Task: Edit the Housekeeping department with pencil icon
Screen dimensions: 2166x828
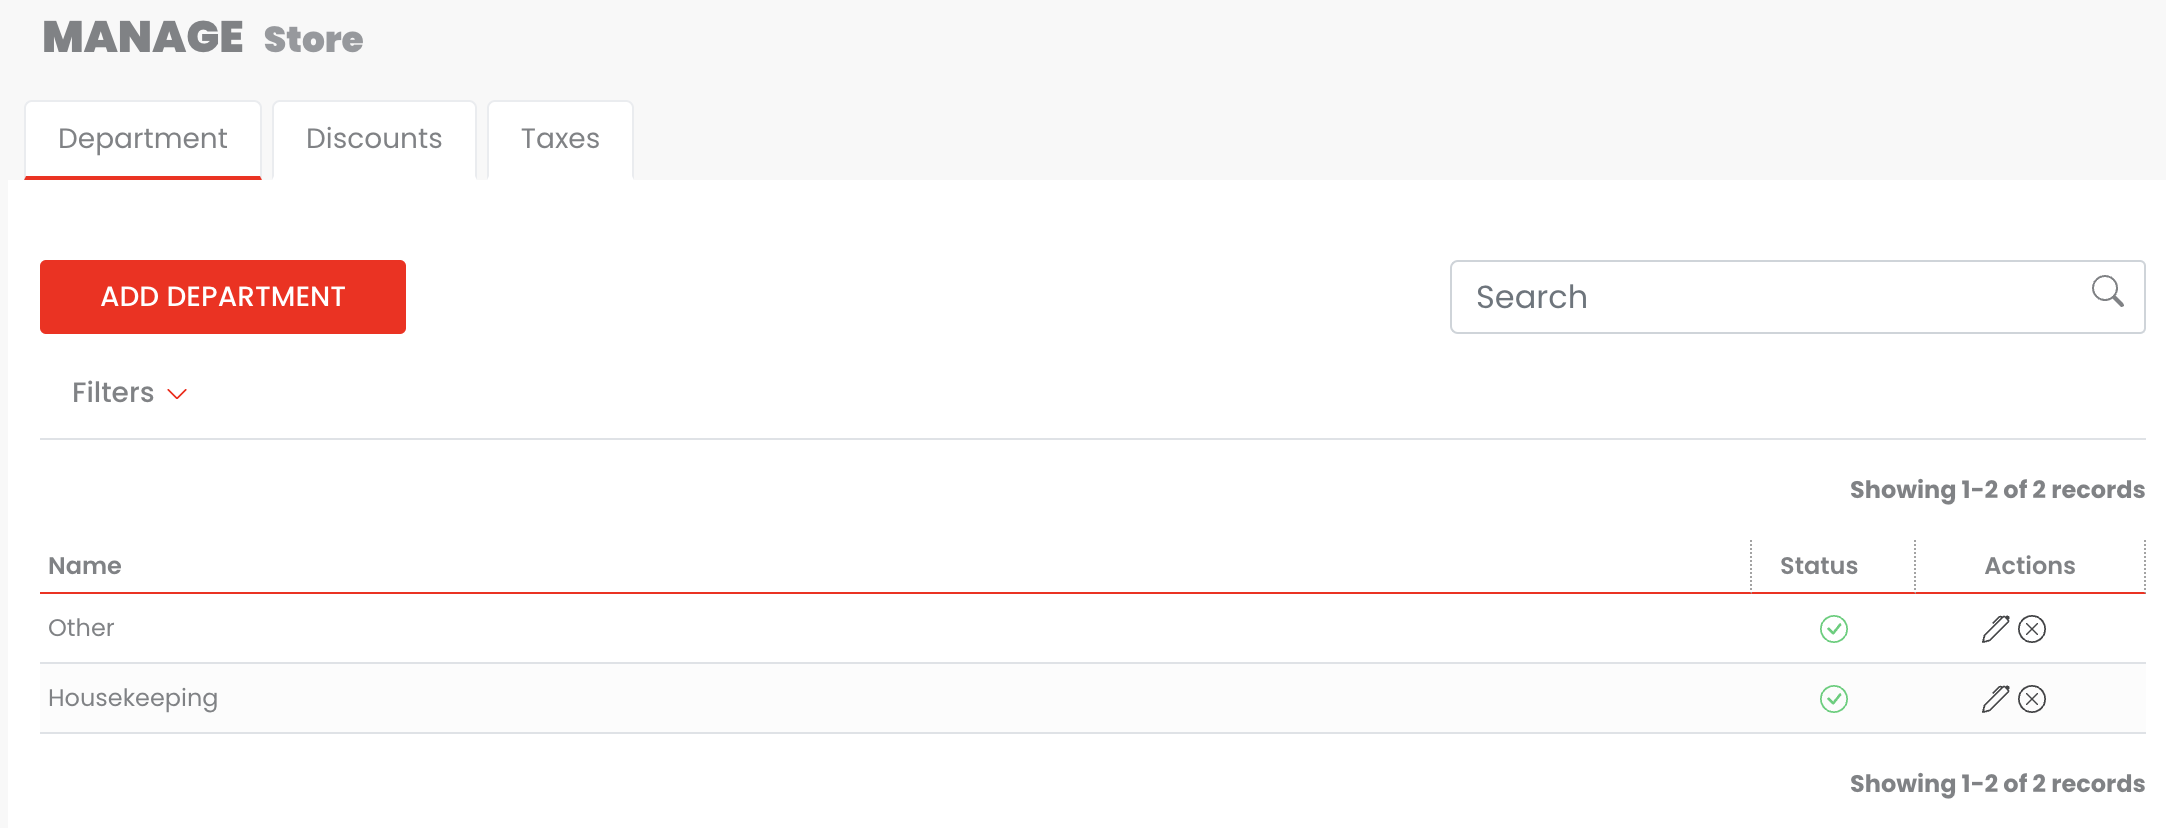Action: pyautogui.click(x=1995, y=699)
